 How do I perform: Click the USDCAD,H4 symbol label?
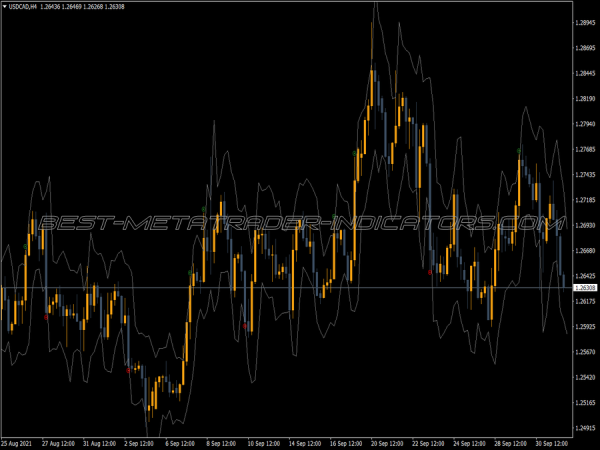point(24,8)
